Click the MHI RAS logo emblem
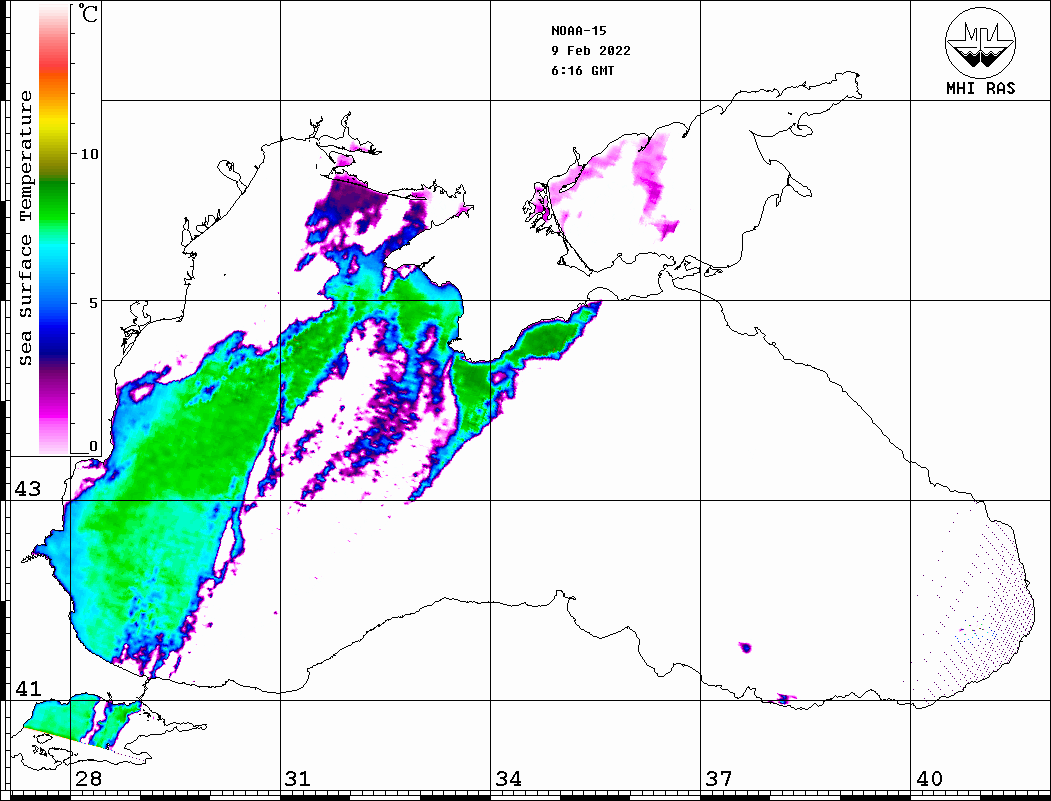1051x801 pixels. pyautogui.click(x=980, y=42)
